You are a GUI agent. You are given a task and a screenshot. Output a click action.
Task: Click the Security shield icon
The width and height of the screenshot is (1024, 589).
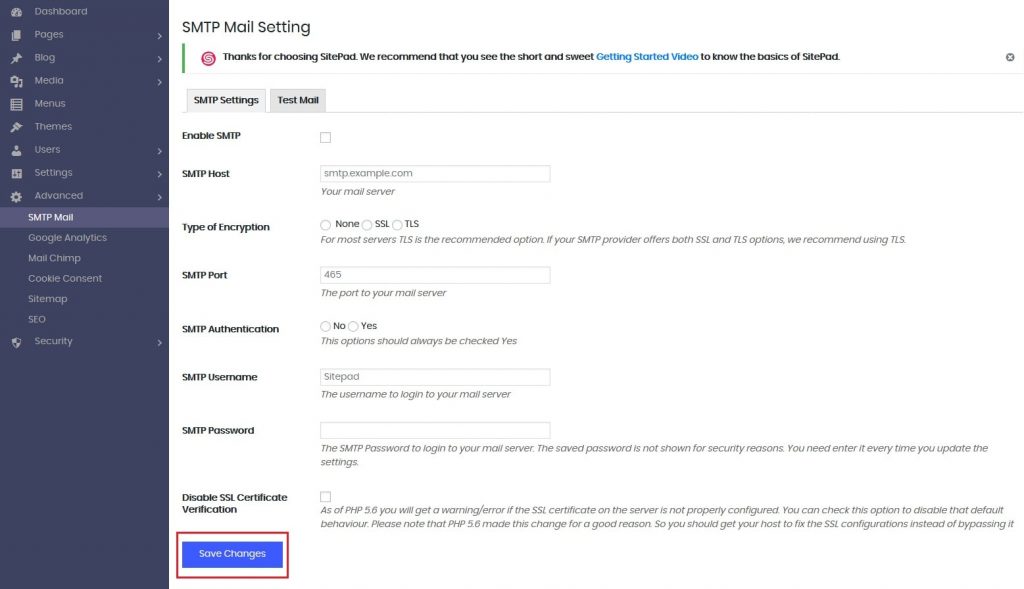point(16,342)
